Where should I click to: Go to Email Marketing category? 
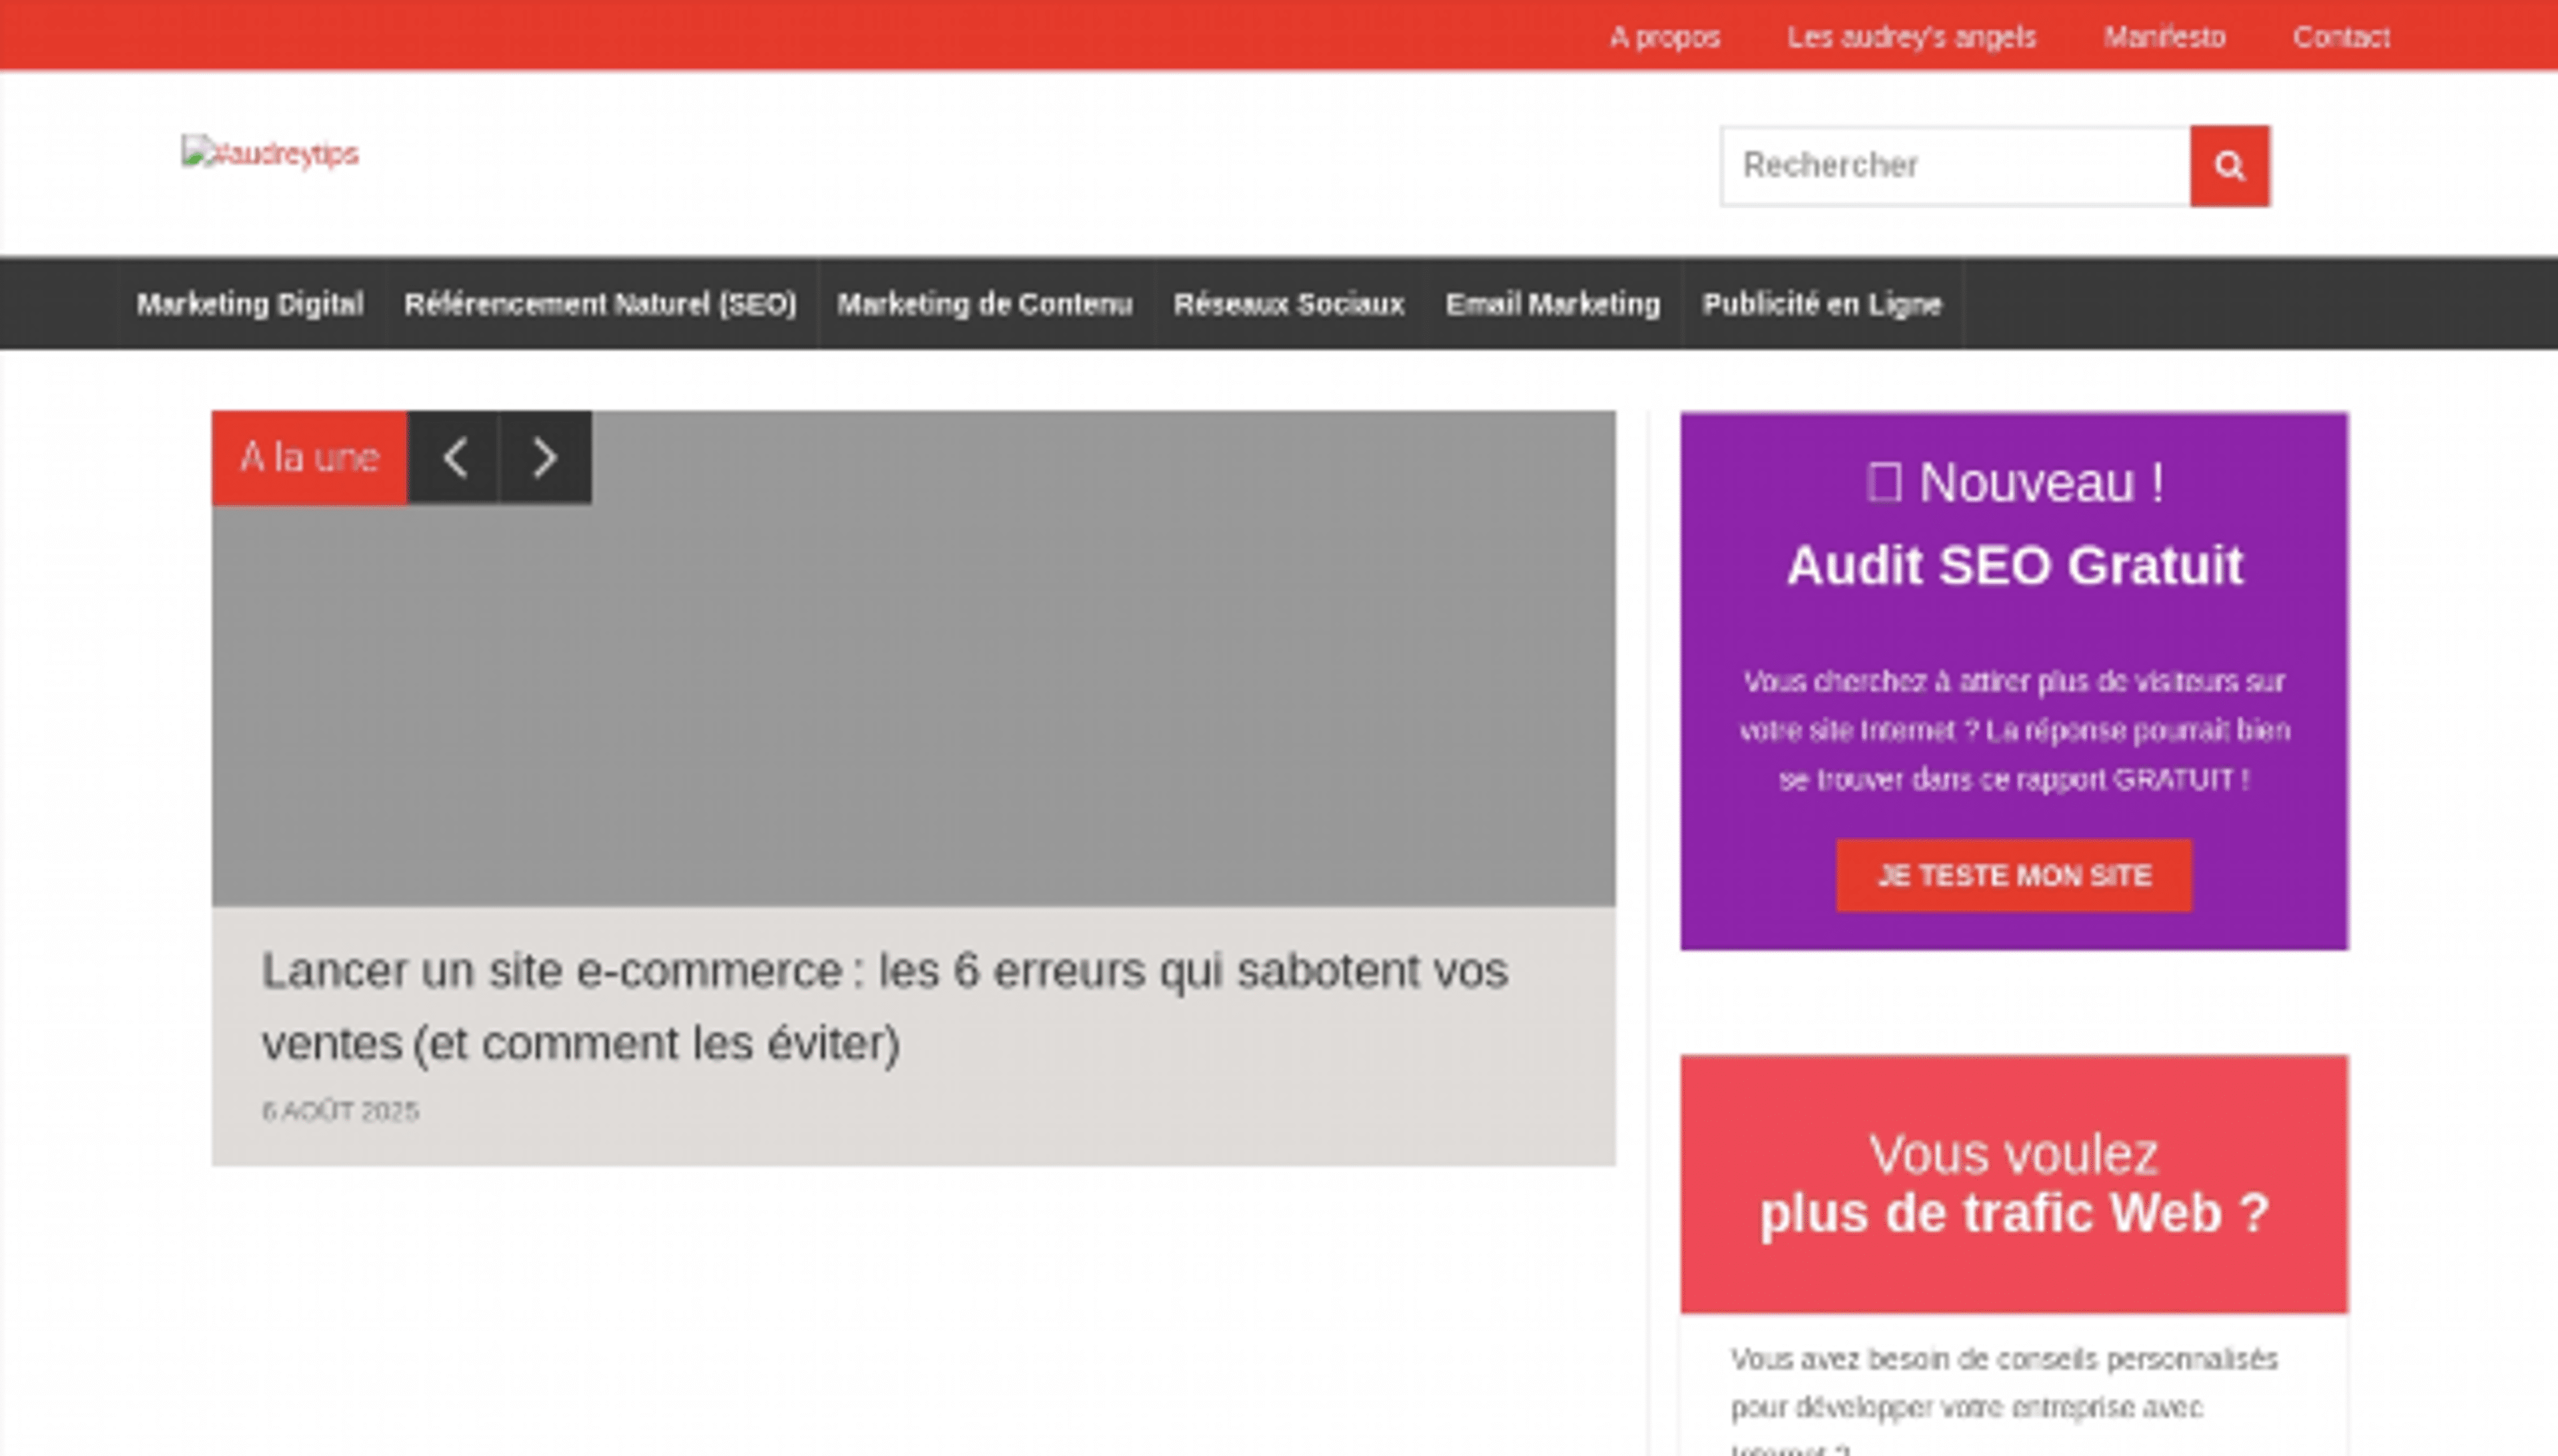pos(1552,304)
